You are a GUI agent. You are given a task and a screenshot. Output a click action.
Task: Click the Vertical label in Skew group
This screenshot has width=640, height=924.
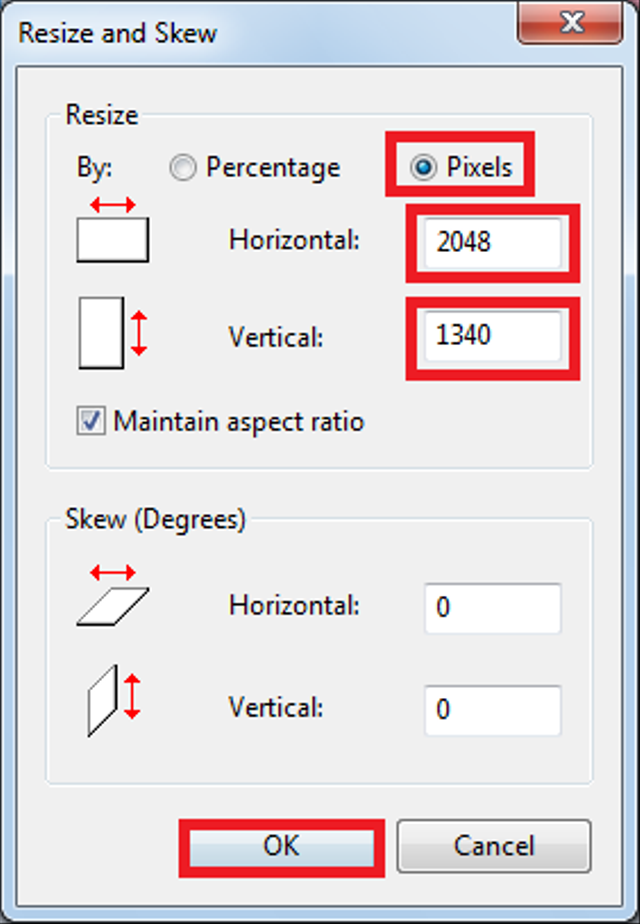tap(276, 708)
